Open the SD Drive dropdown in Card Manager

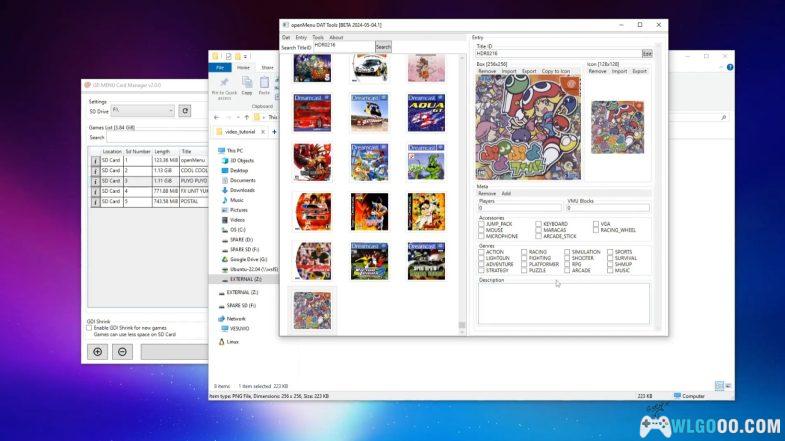coord(143,110)
